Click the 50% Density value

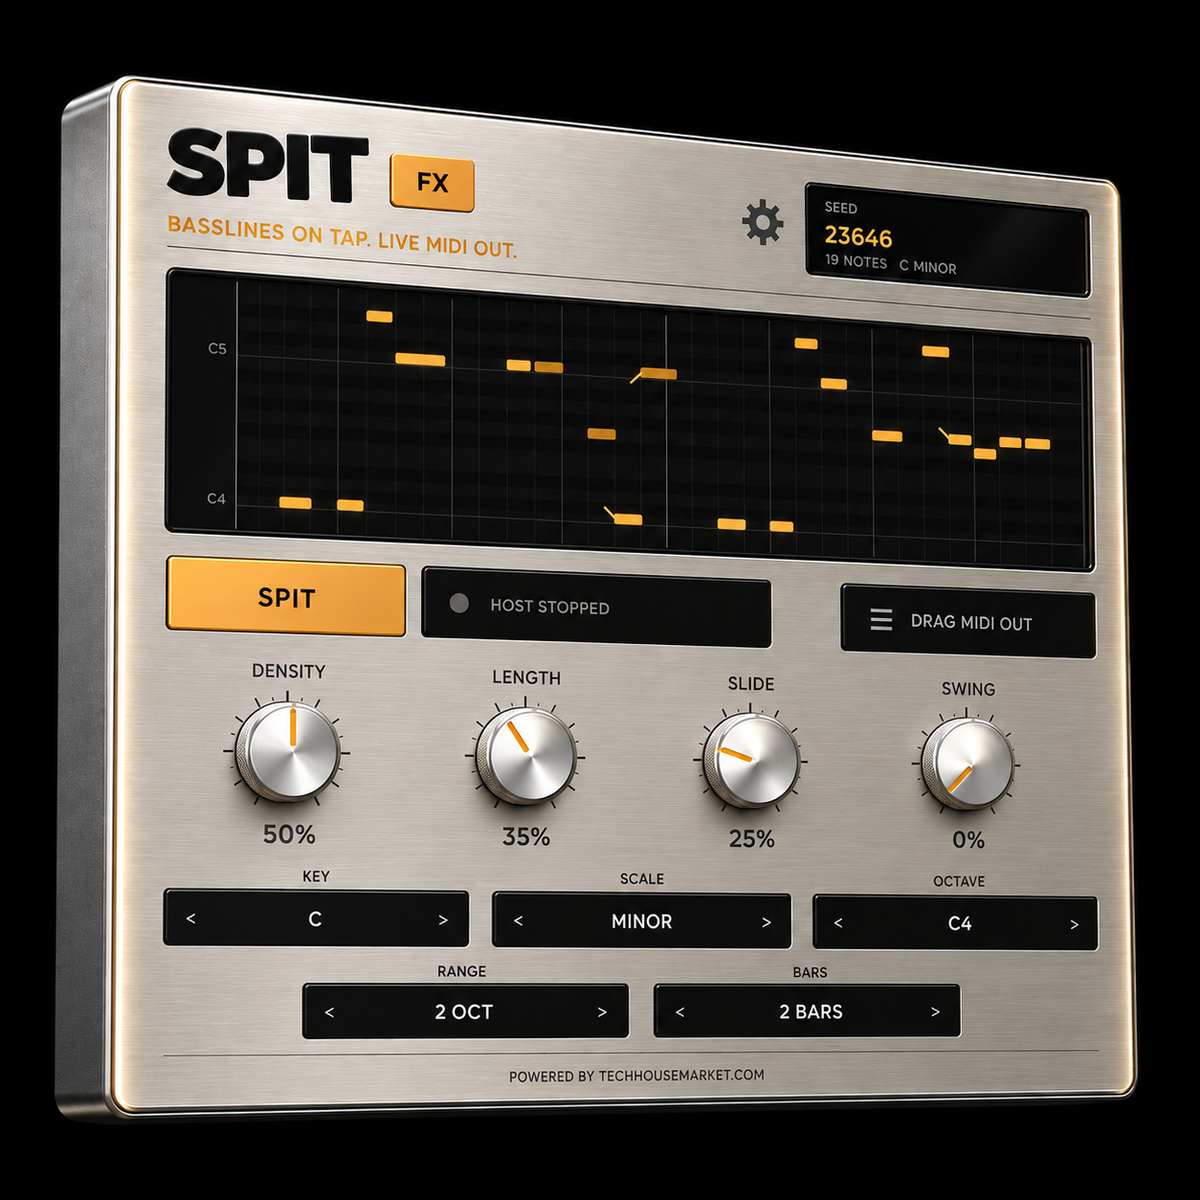289,833
